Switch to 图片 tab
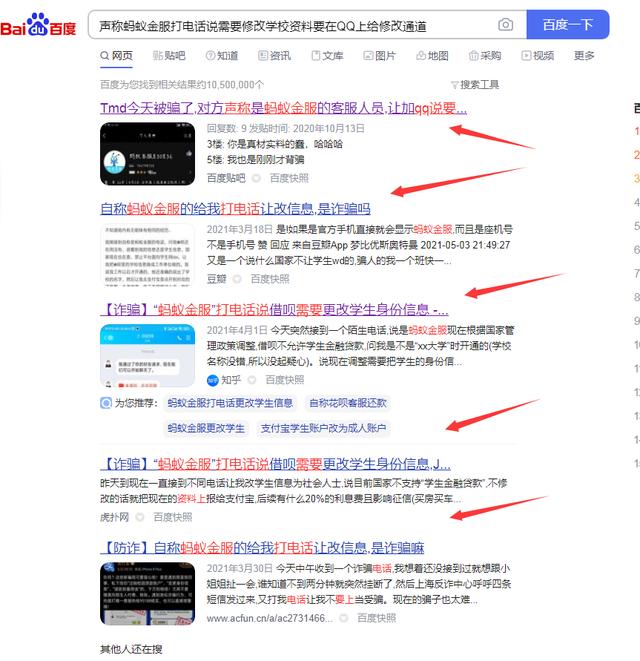The width and height of the screenshot is (640, 661). click(x=379, y=56)
